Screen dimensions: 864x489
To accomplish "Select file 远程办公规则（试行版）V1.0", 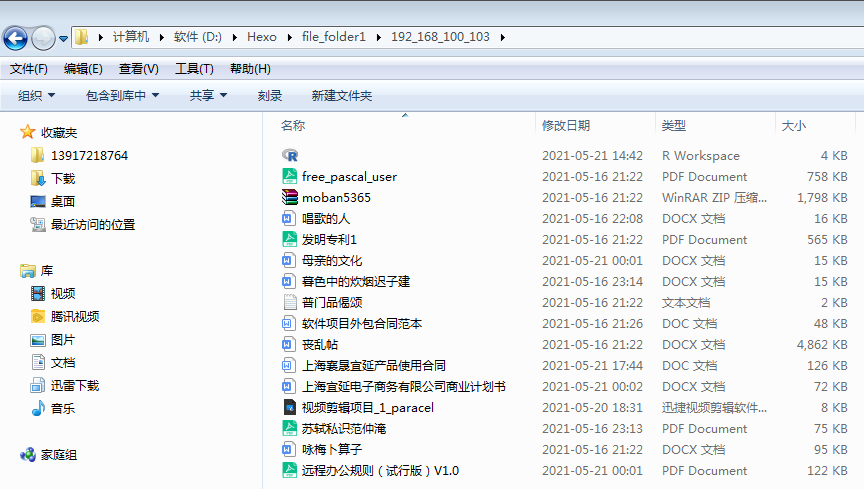I will pyautogui.click(x=380, y=470).
